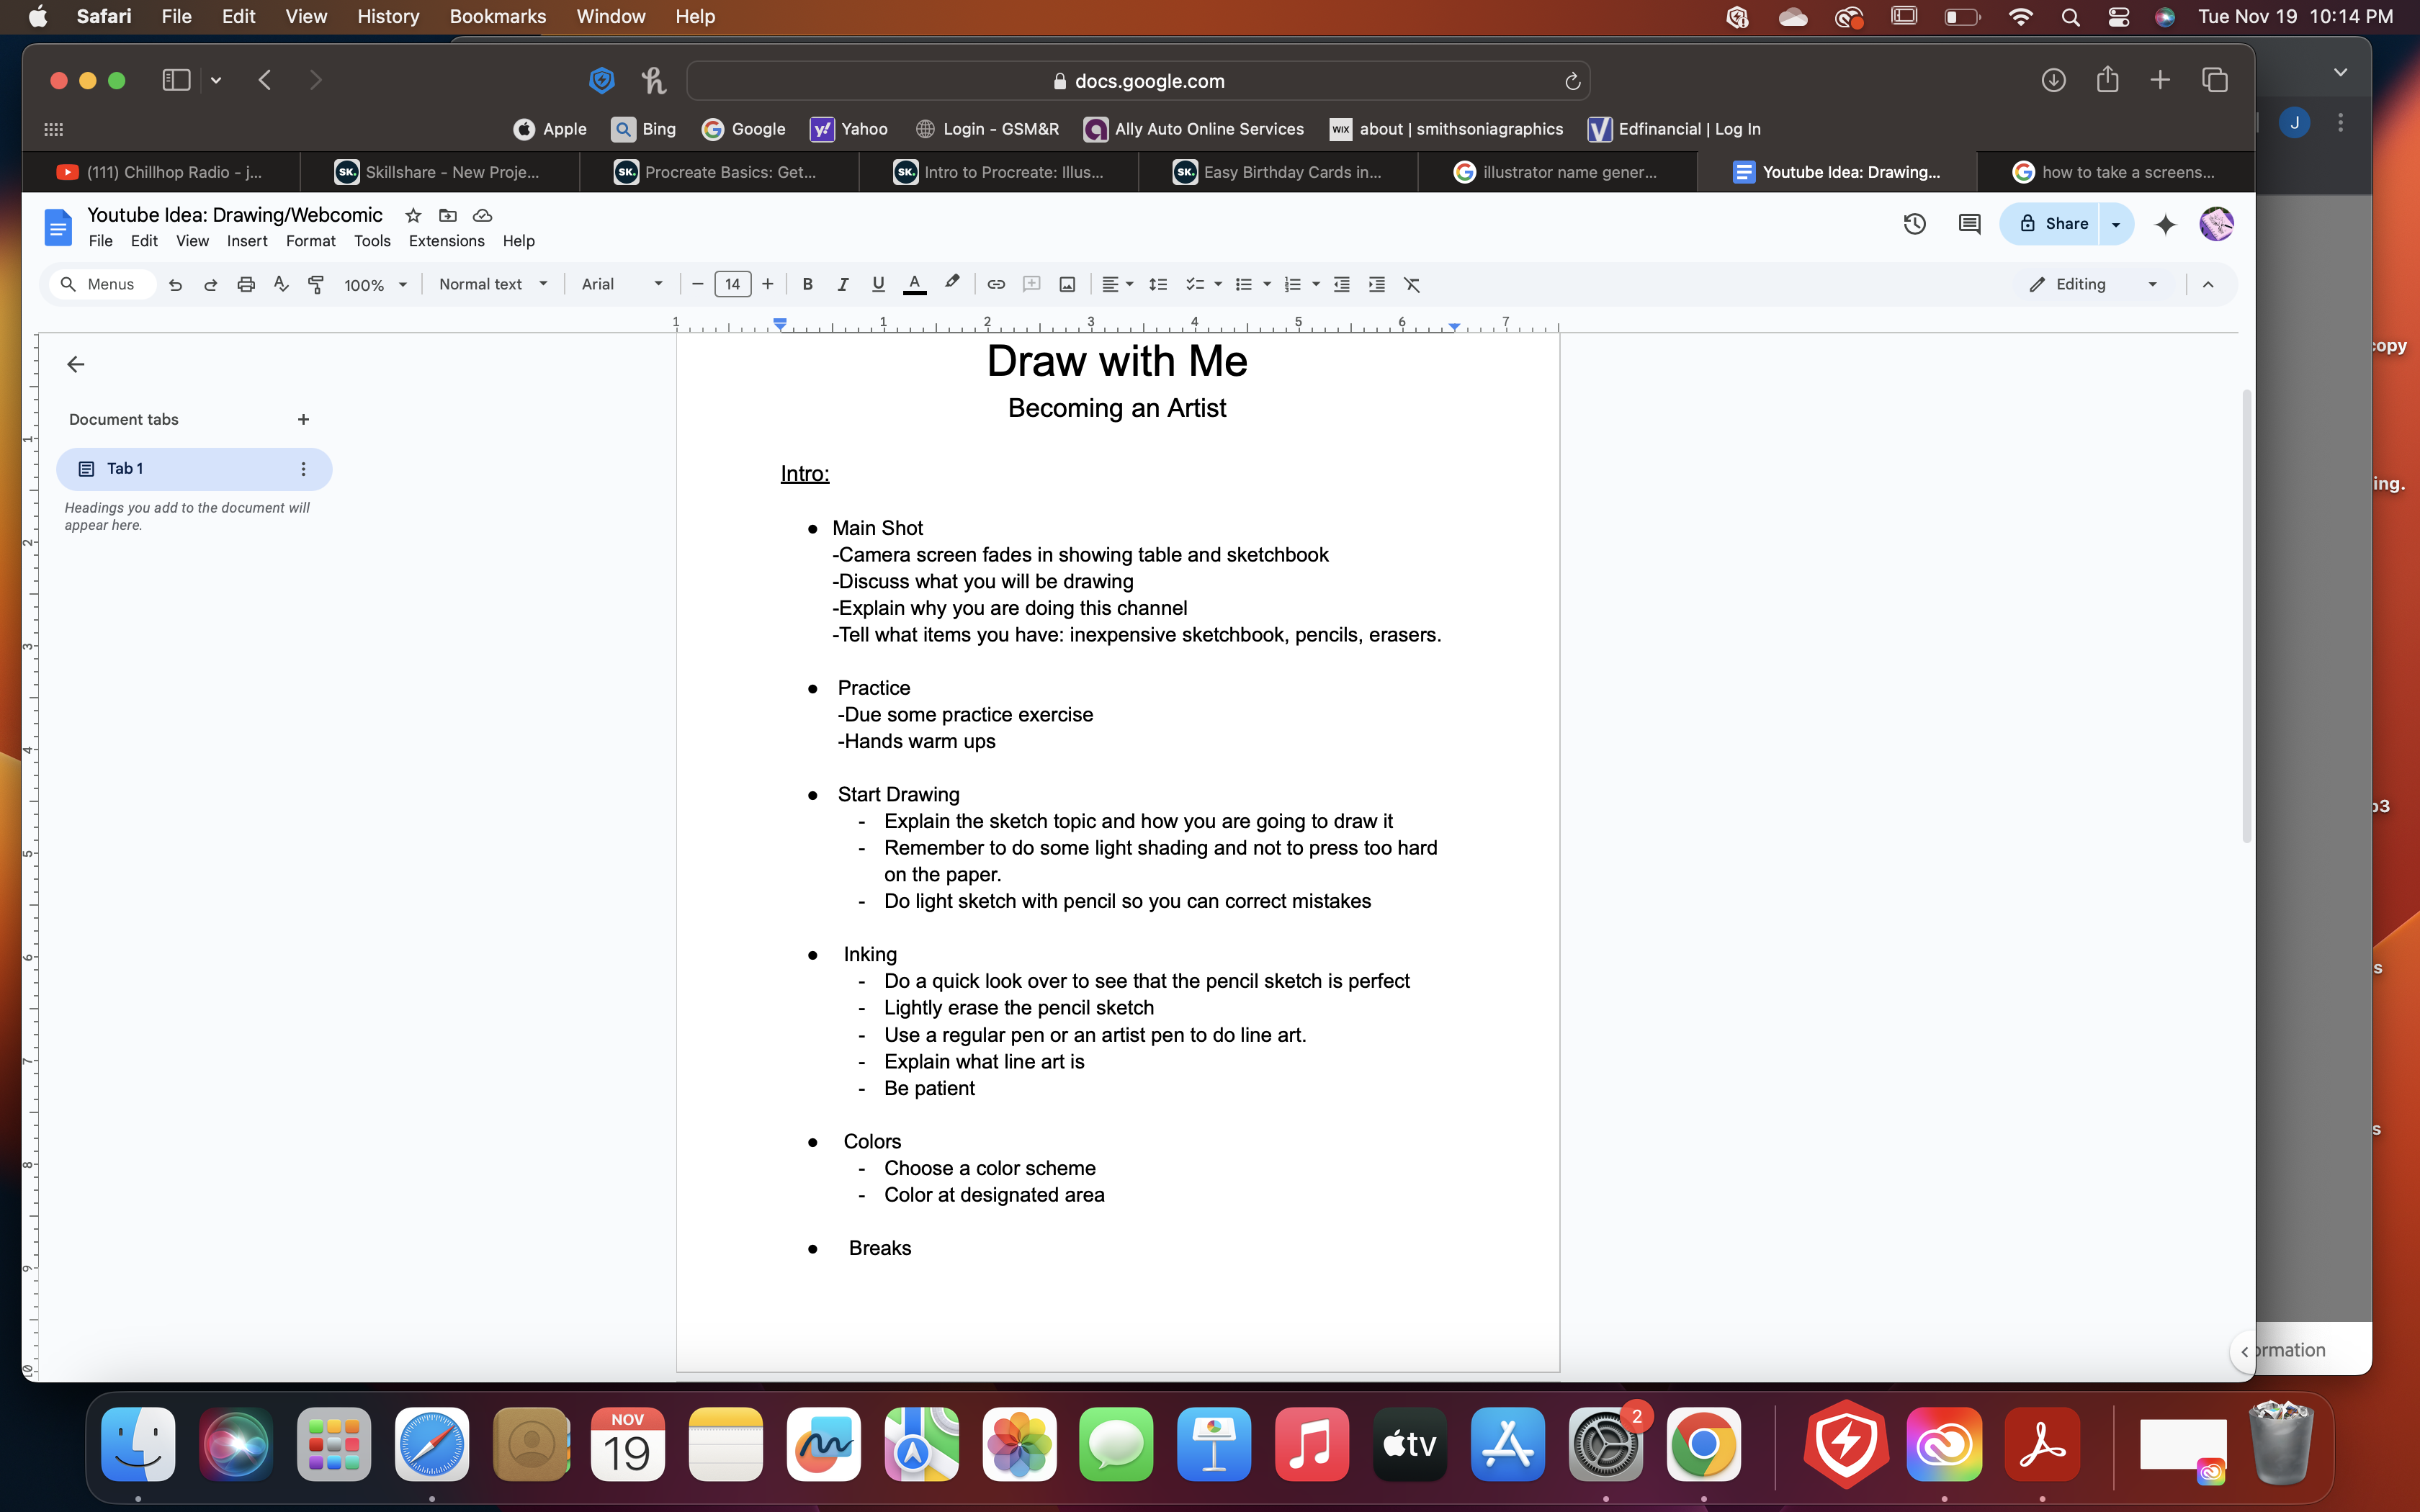Click the cloud document status icon

point(482,215)
